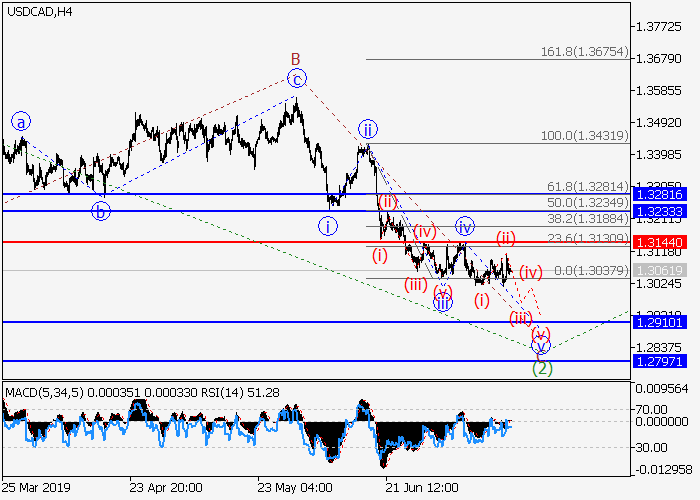Click the circled 'iv' wave marker

coord(465,225)
